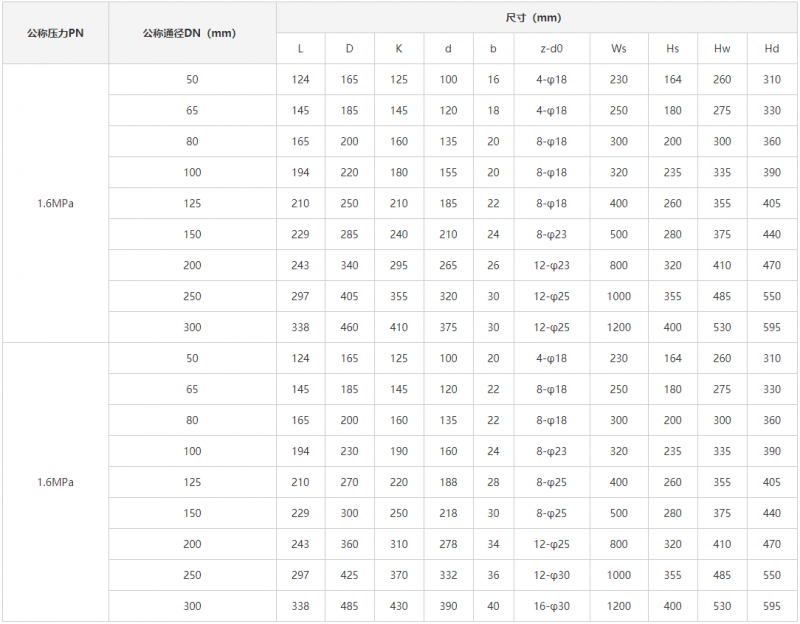
Task: Pick the D-column cell with 340
Action: pos(349,265)
